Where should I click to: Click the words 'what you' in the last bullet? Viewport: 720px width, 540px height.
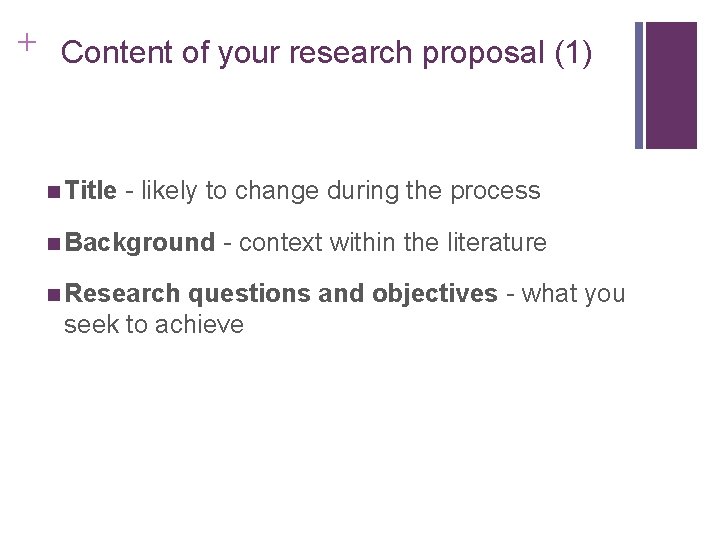pos(574,294)
